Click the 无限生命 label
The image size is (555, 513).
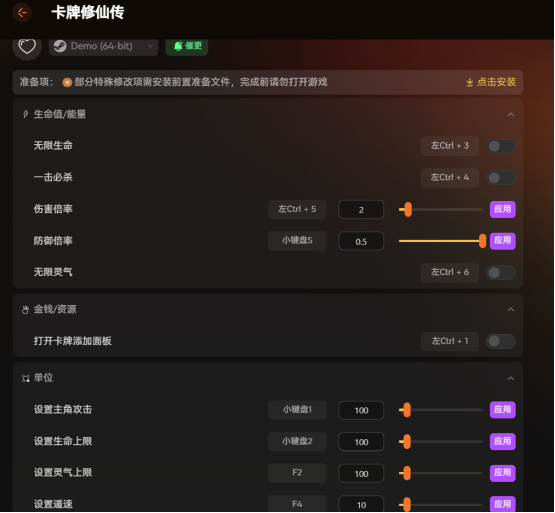(53, 146)
